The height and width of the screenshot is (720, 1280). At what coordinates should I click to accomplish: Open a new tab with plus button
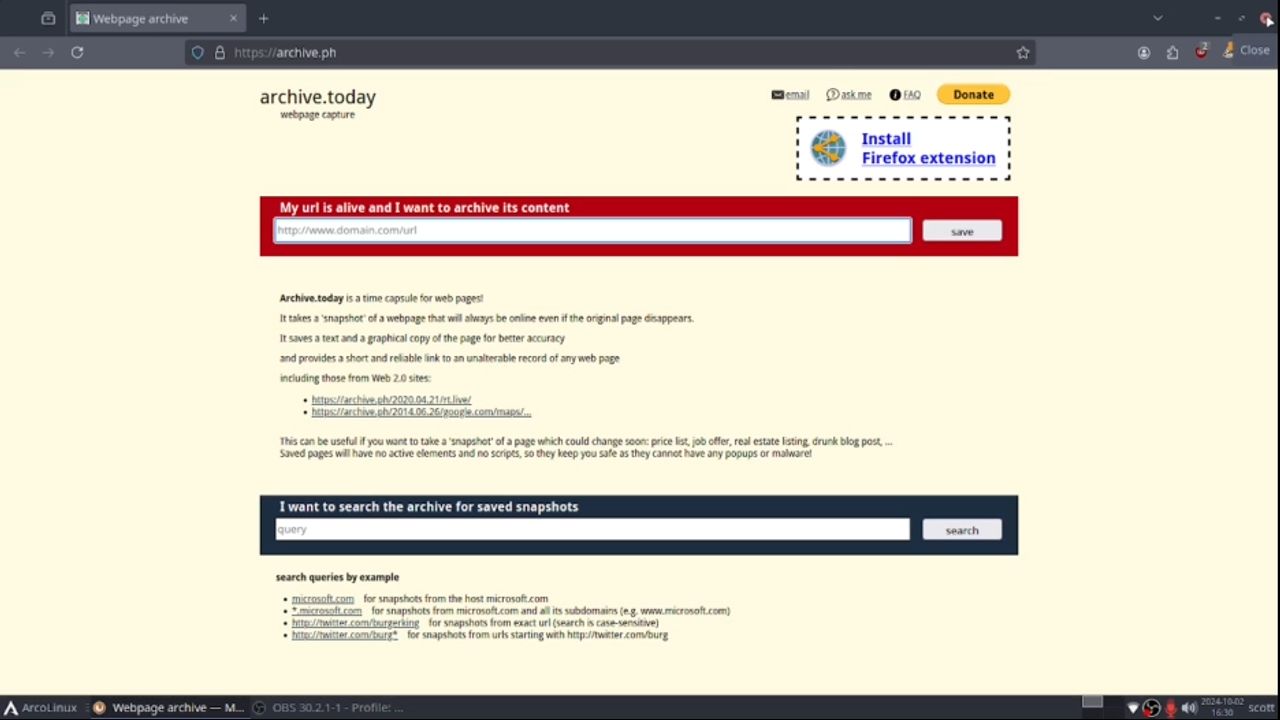click(x=264, y=18)
